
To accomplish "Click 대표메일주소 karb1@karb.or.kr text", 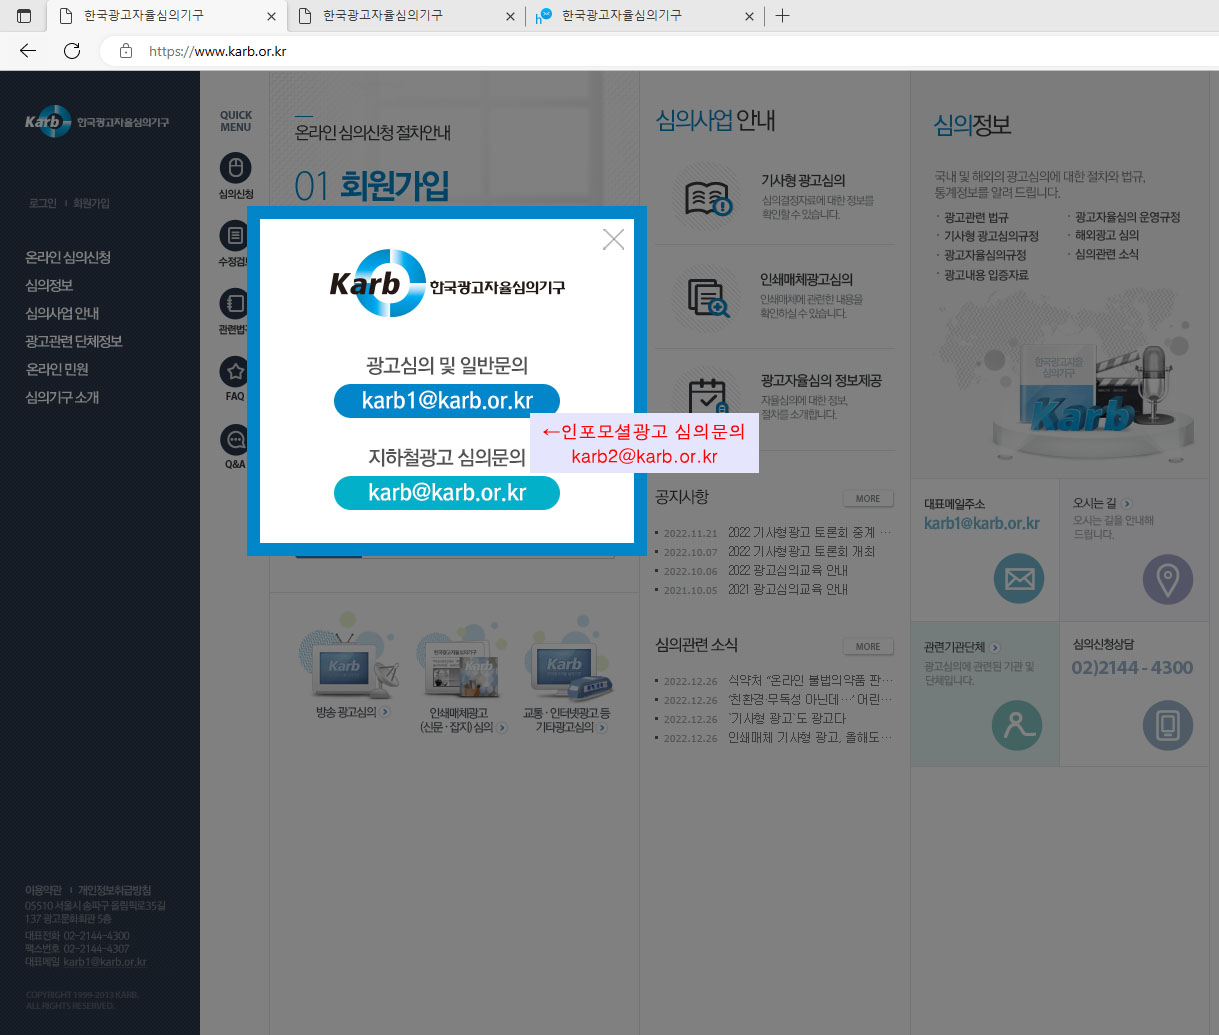I will point(982,523).
